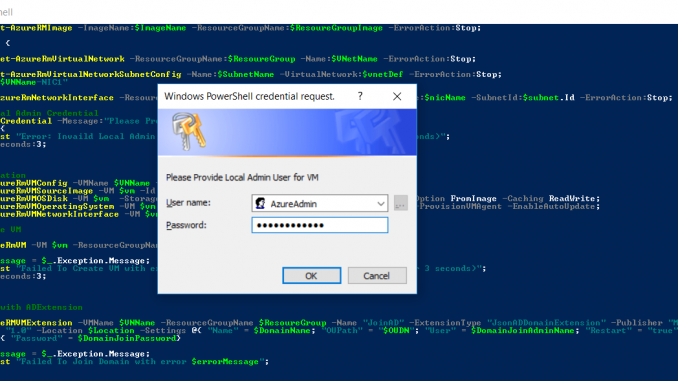Click '$DomainJoinPassword' variable in script
678x381 pixels.
(127, 338)
